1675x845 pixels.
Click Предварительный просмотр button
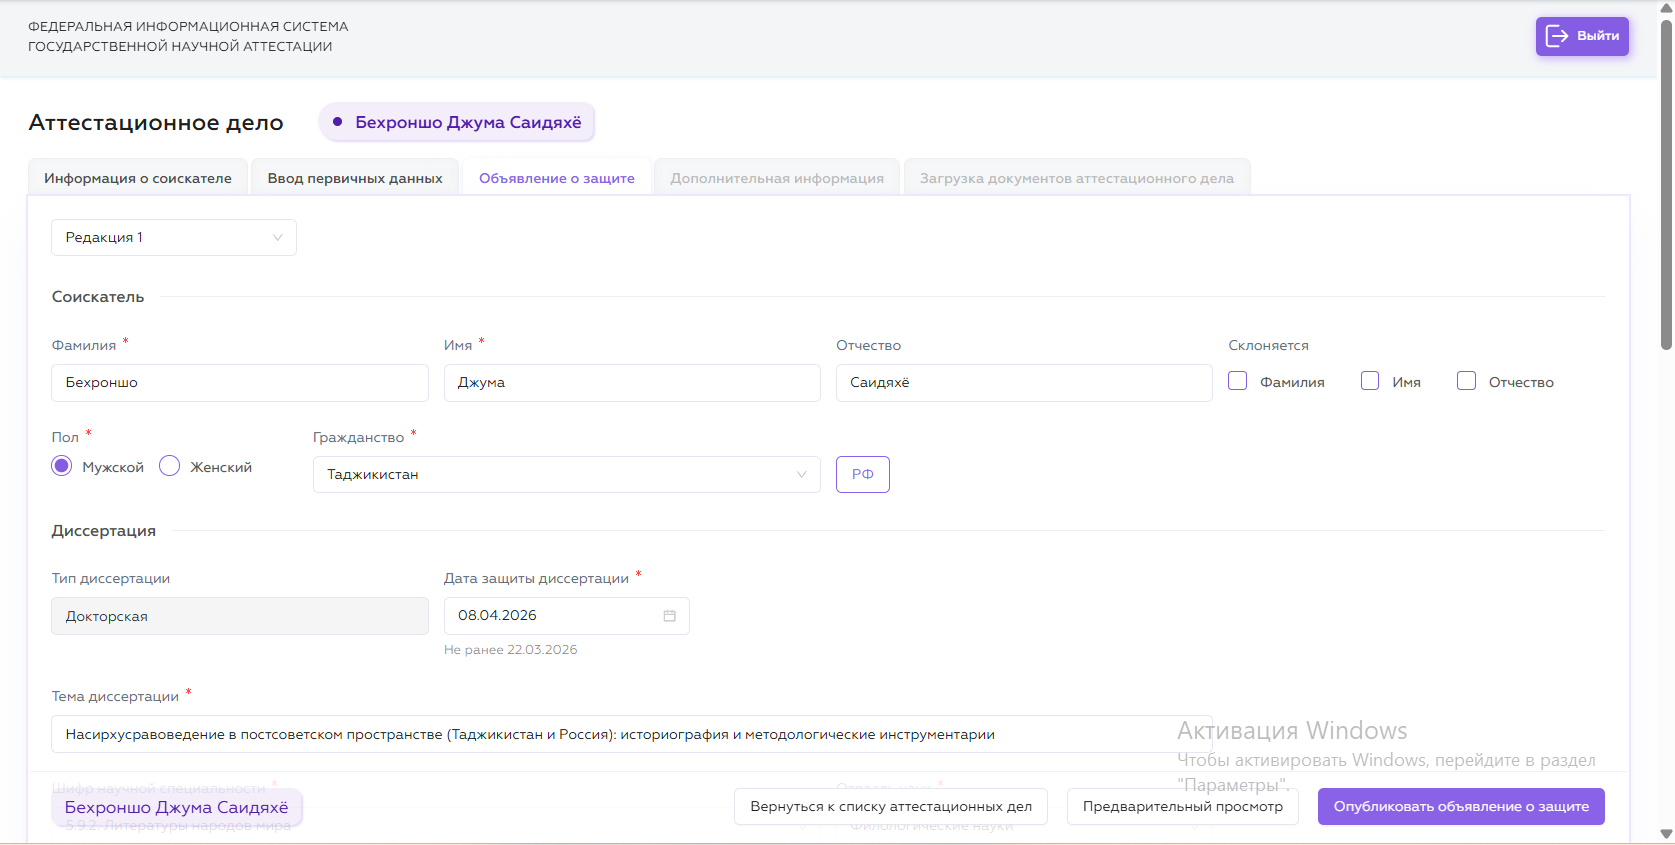1182,806
